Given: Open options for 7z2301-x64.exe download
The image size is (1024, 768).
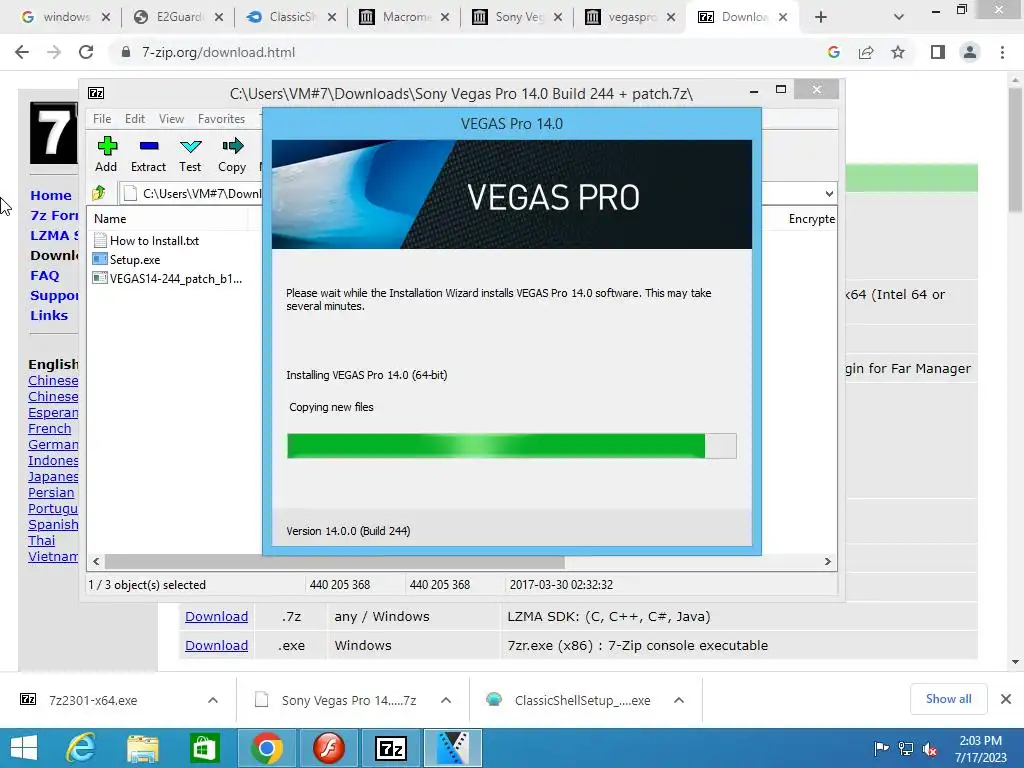Looking at the screenshot, I should coord(213,700).
